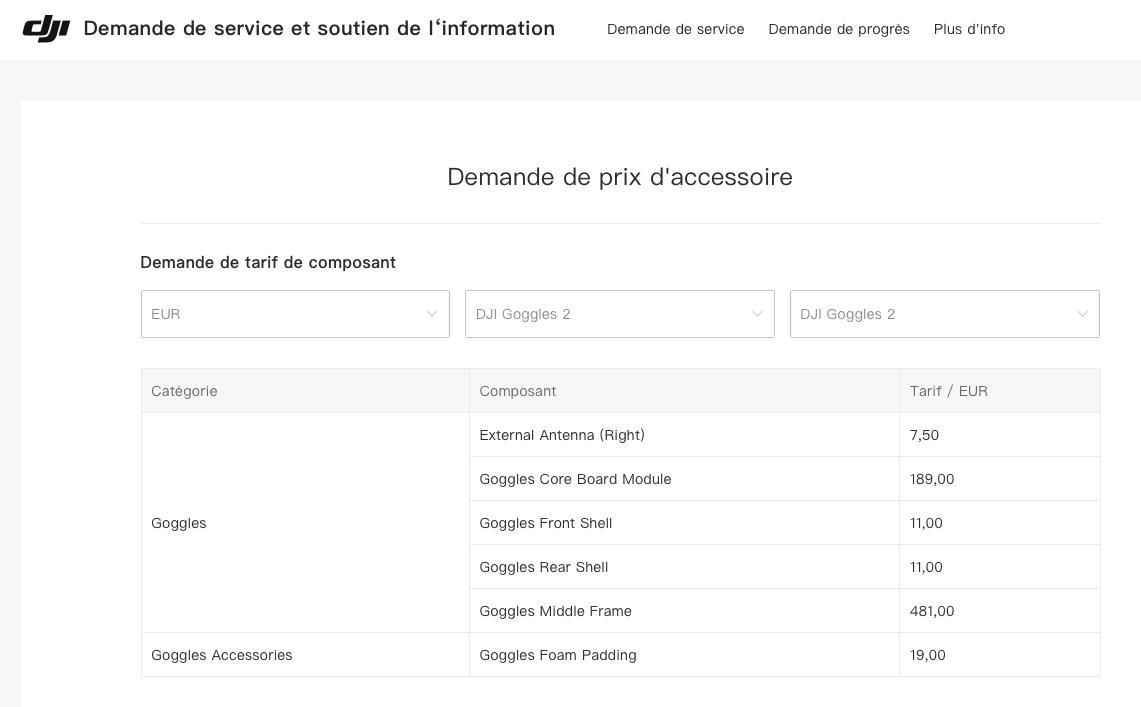
Task: Select the 'Goggles Core Board Module' cell
Action: coord(684,479)
